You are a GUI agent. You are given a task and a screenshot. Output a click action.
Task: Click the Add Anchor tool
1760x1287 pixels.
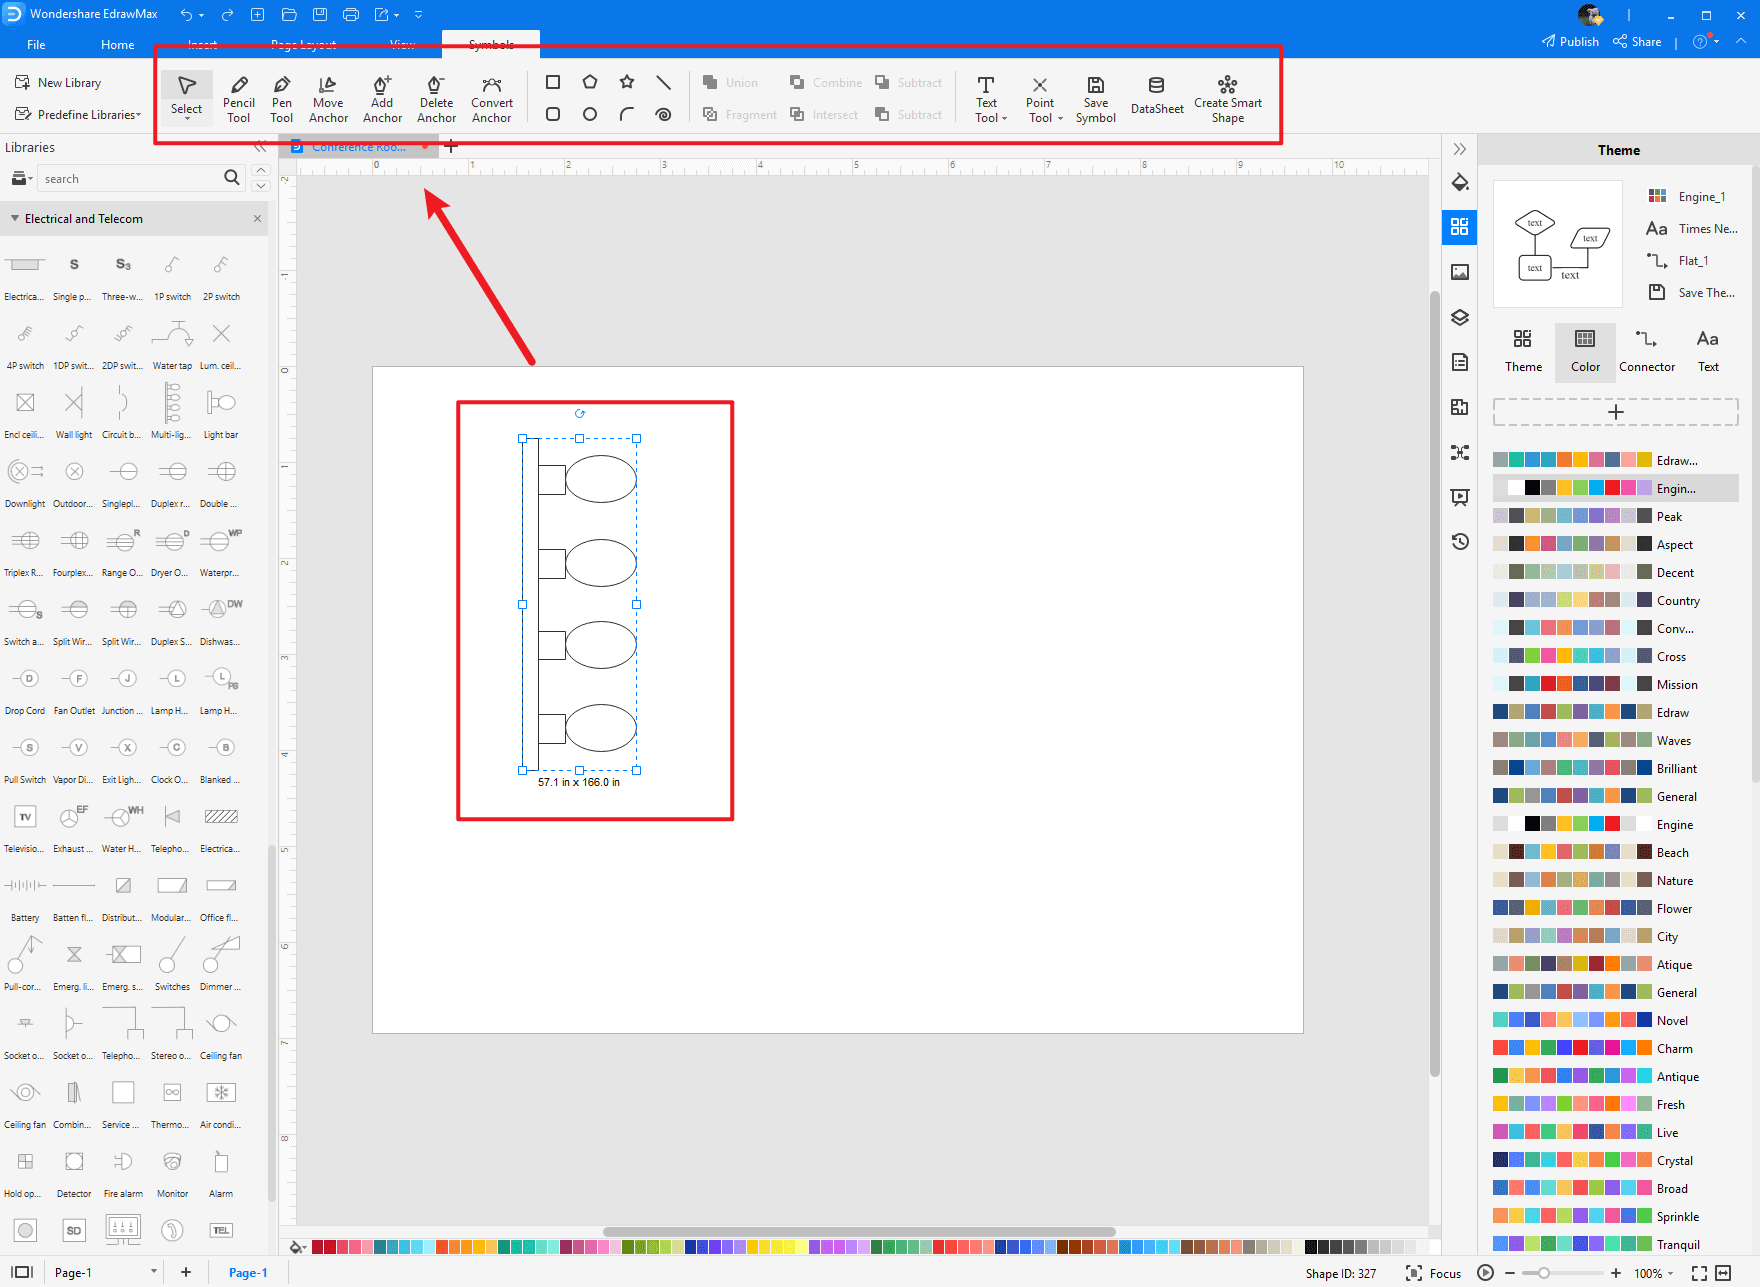[382, 98]
